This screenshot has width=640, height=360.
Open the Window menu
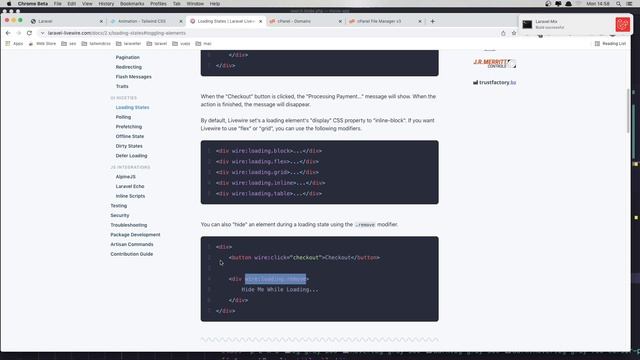pyautogui.click(x=195, y=4)
